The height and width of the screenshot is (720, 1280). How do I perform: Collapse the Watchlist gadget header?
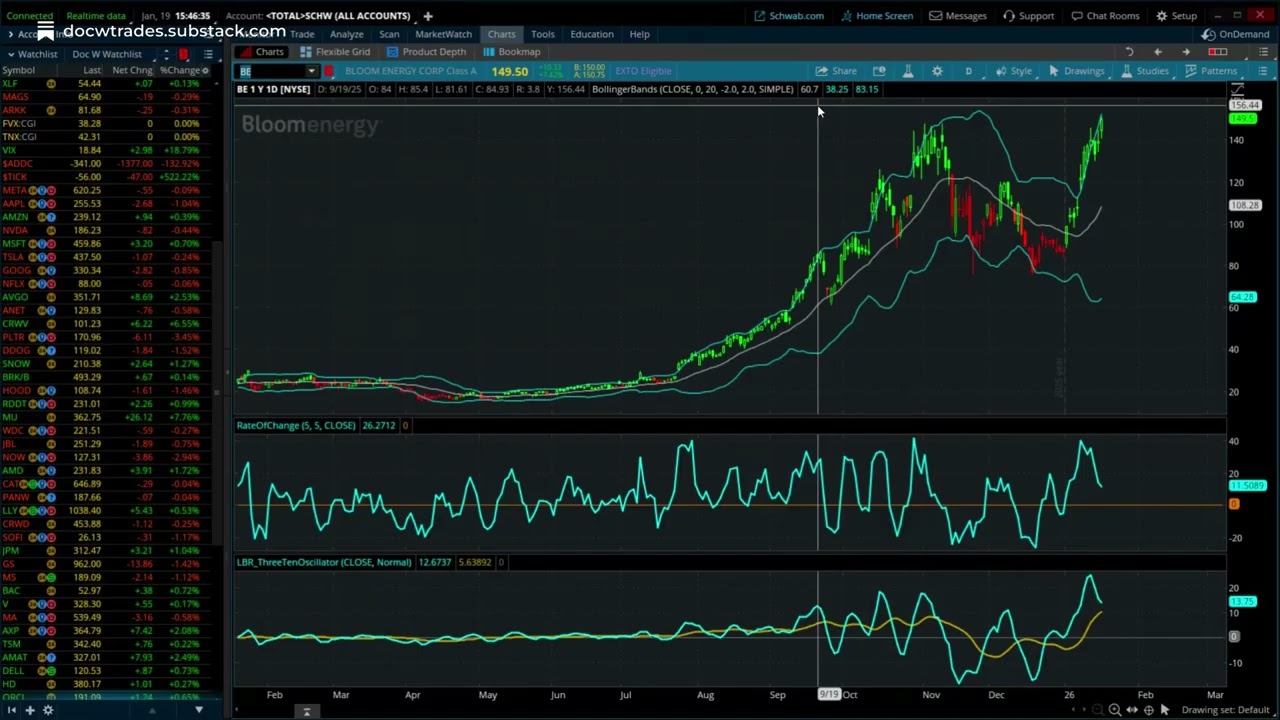[33, 54]
